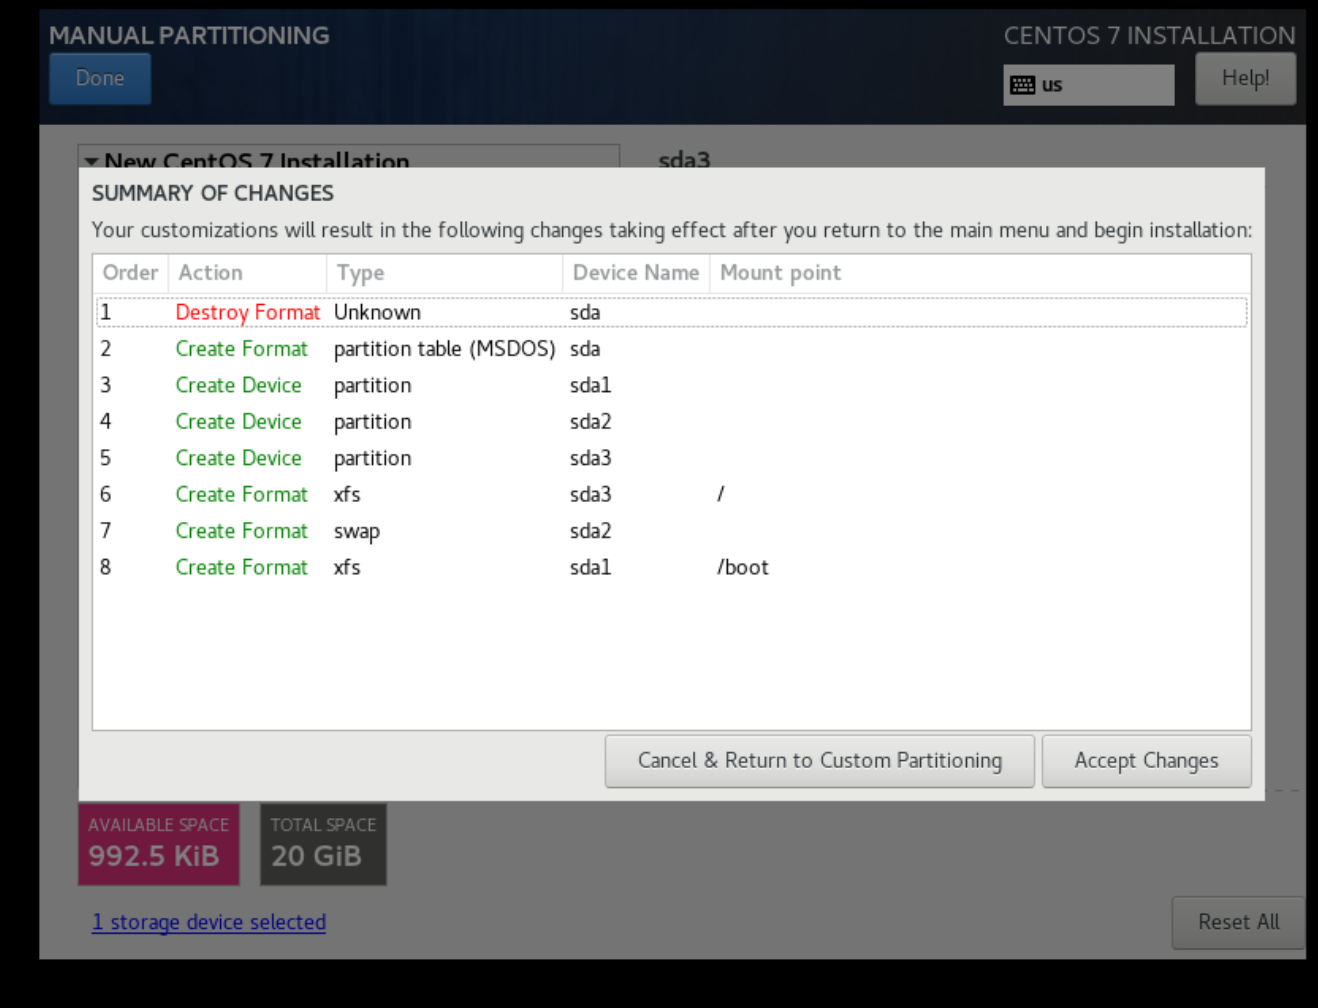Select sda2 device name in row 4
1318x1008 pixels.
tap(590, 422)
